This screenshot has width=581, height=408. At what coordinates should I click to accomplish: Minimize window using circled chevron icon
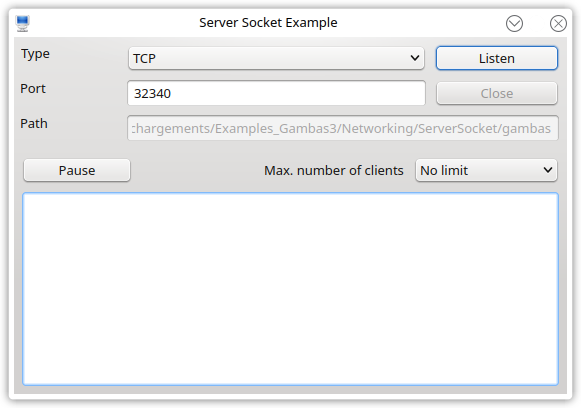pos(514,23)
